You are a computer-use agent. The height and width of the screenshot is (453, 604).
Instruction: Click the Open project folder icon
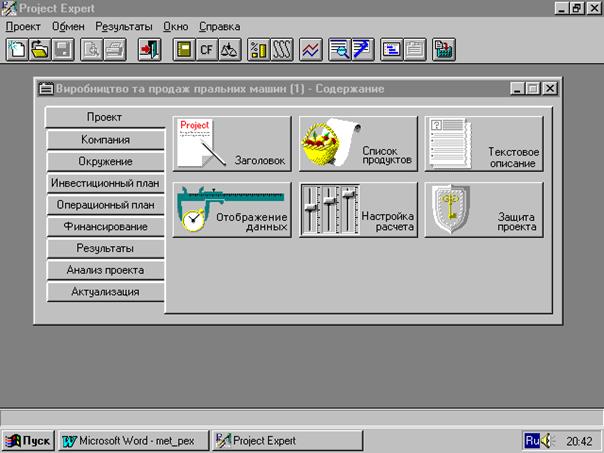40,50
